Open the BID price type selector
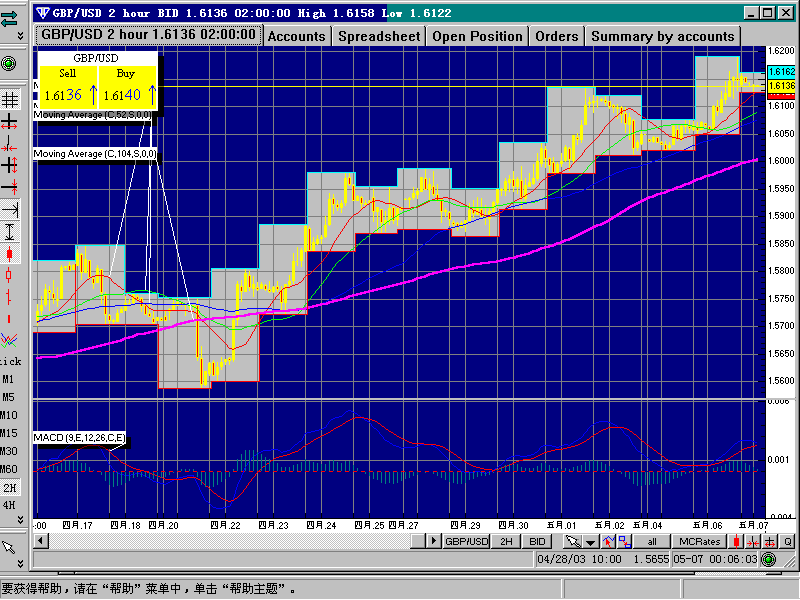This screenshot has height=600, width=800. tap(537, 541)
